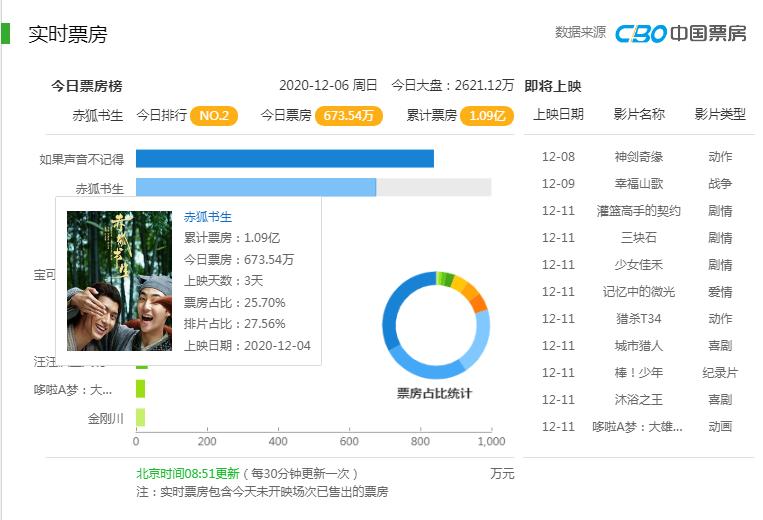Click the NO.2 ranking badge
The height and width of the screenshot is (520, 763).
tap(214, 116)
